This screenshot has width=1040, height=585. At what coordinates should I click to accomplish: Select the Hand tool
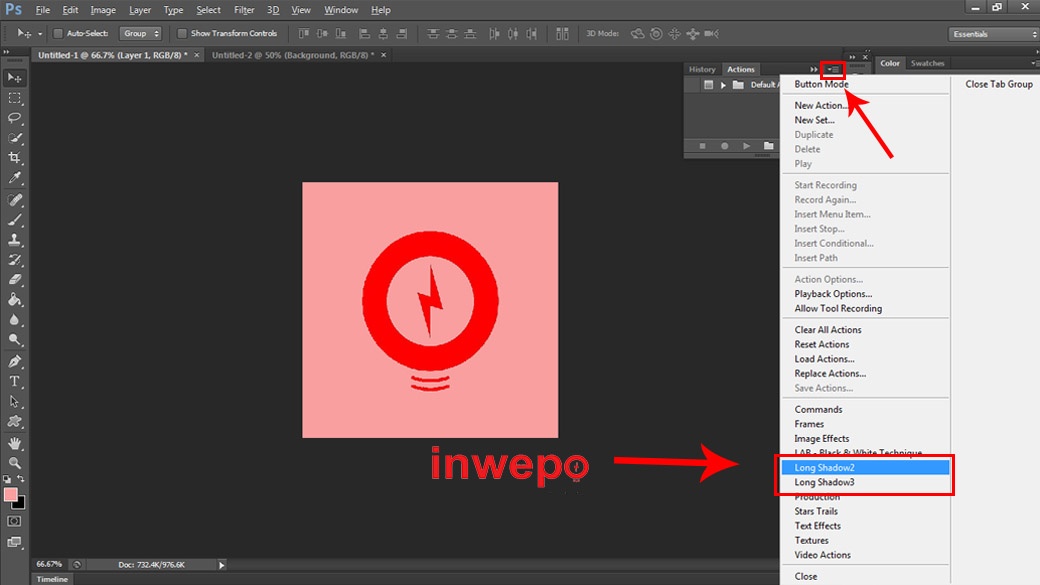pyautogui.click(x=15, y=443)
